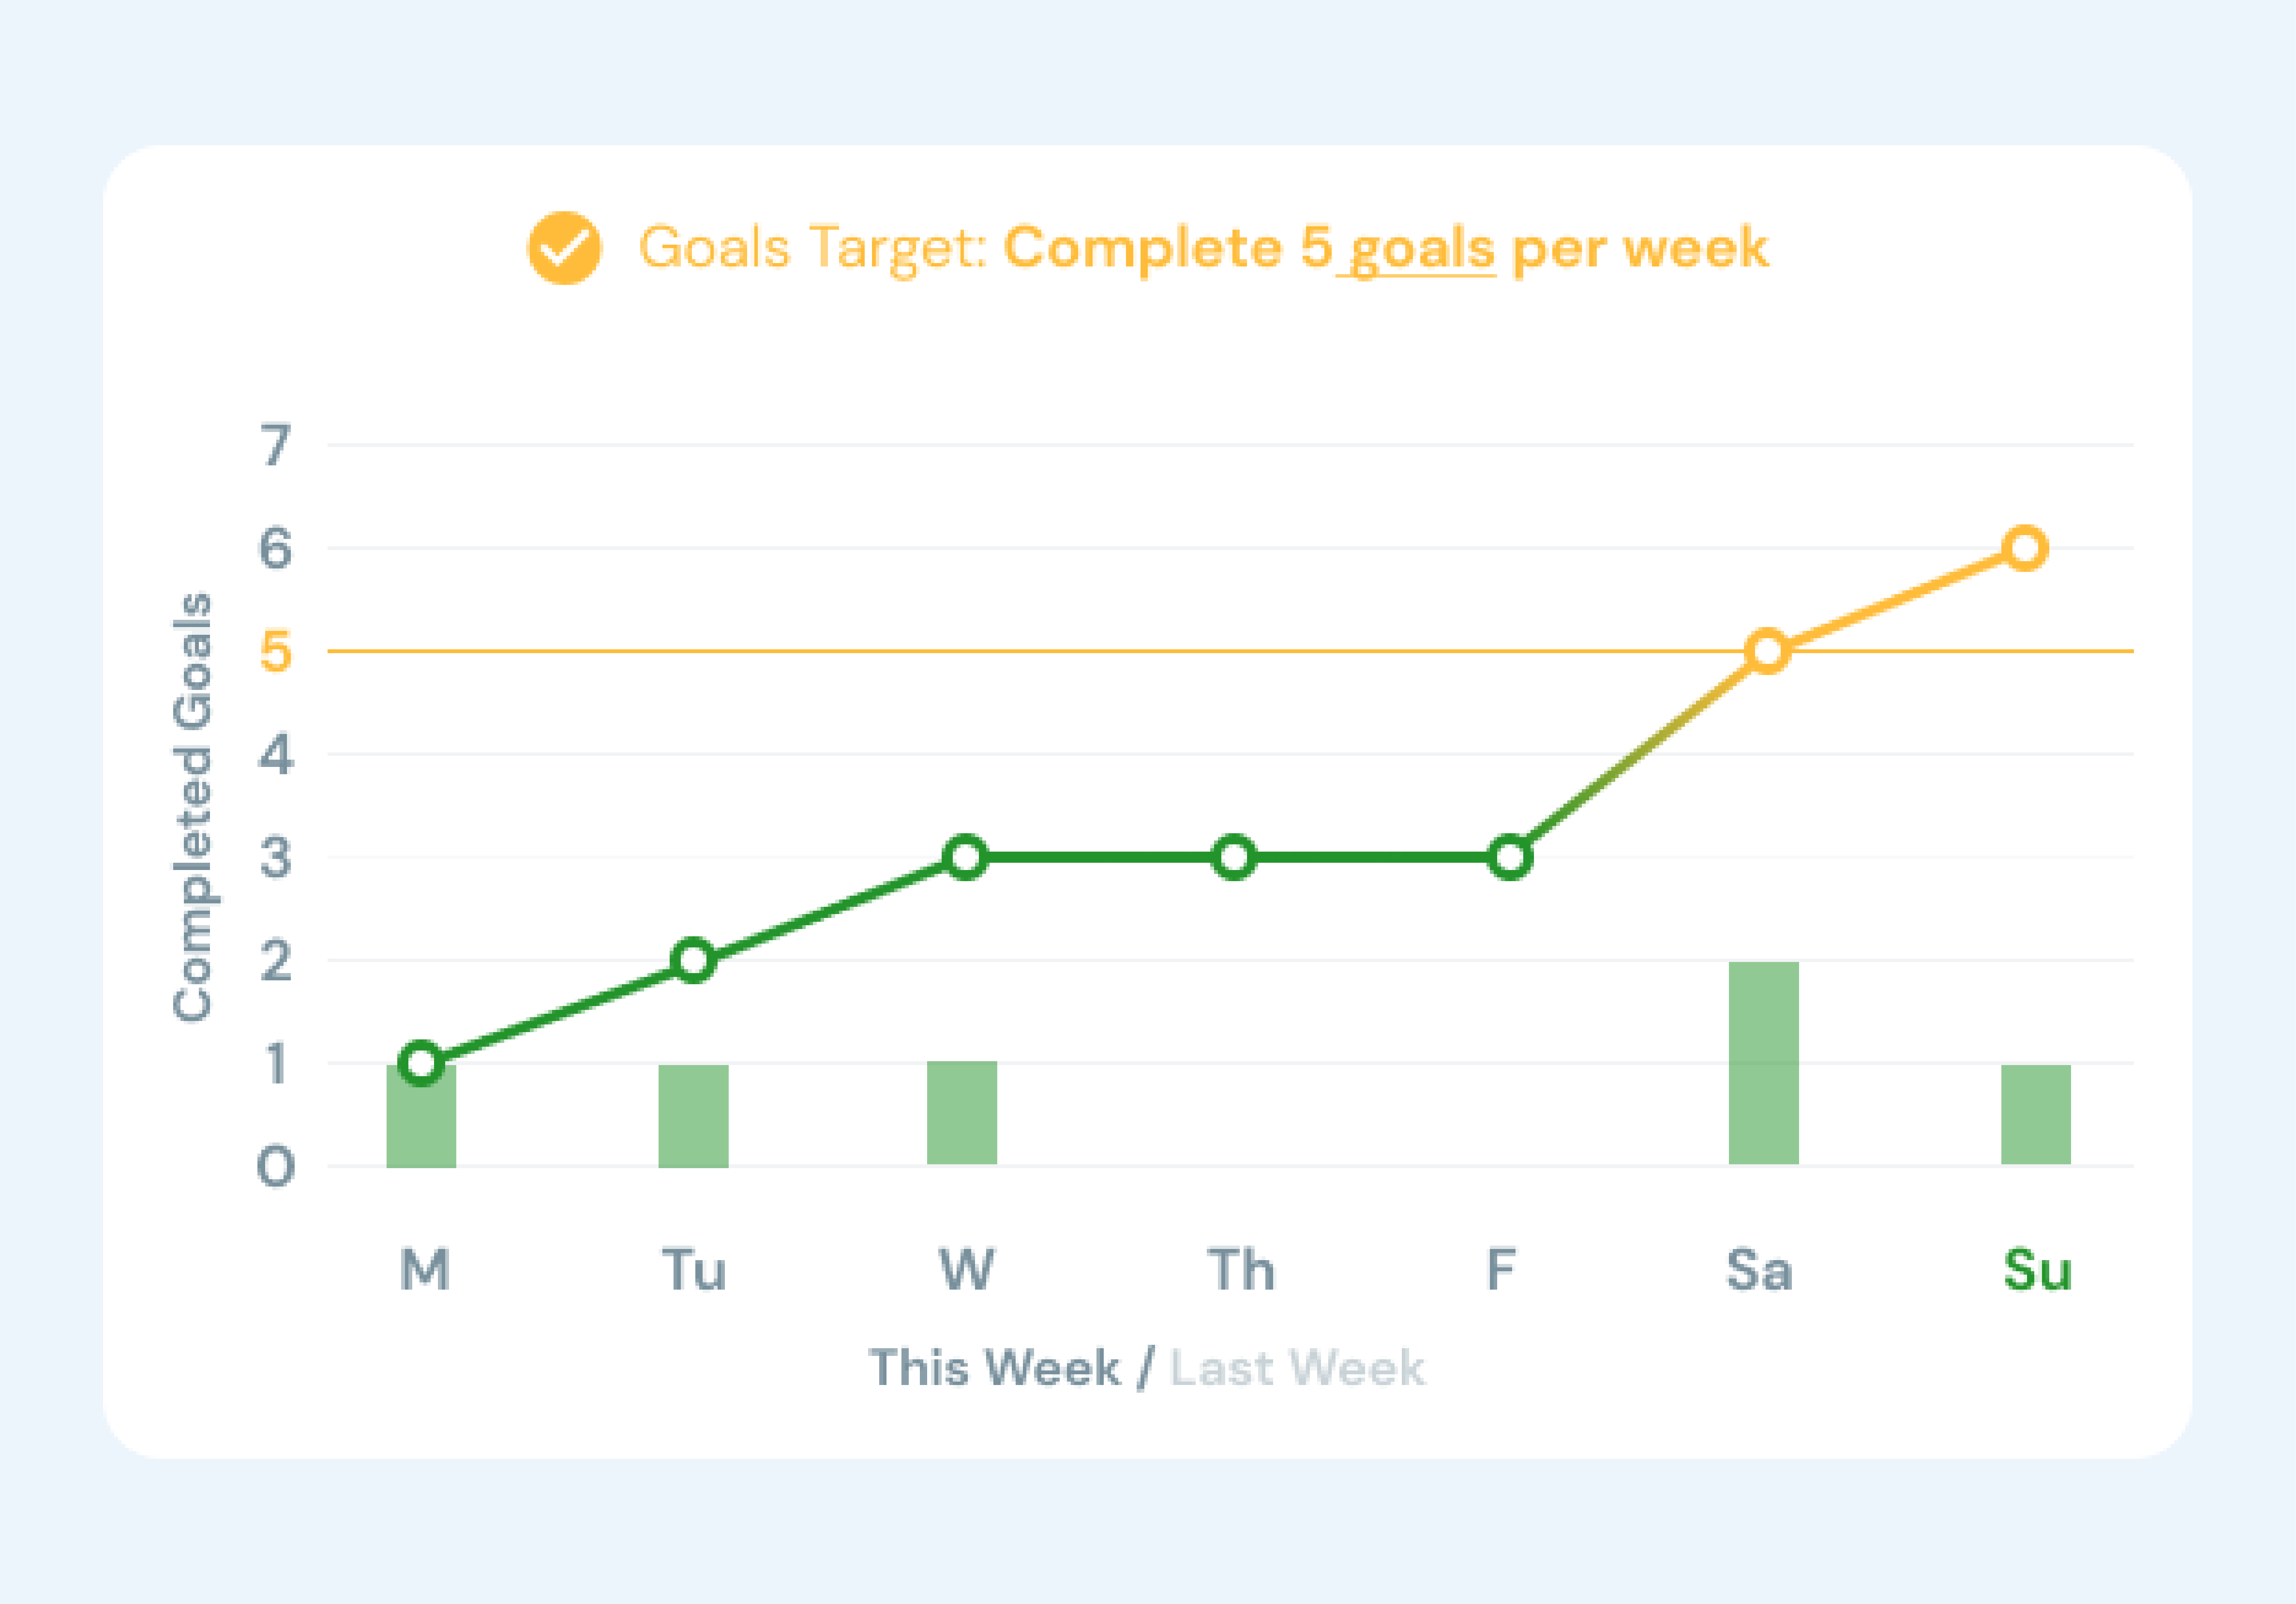
Task: Select Saturday's orange data point
Action: (x=1766, y=652)
